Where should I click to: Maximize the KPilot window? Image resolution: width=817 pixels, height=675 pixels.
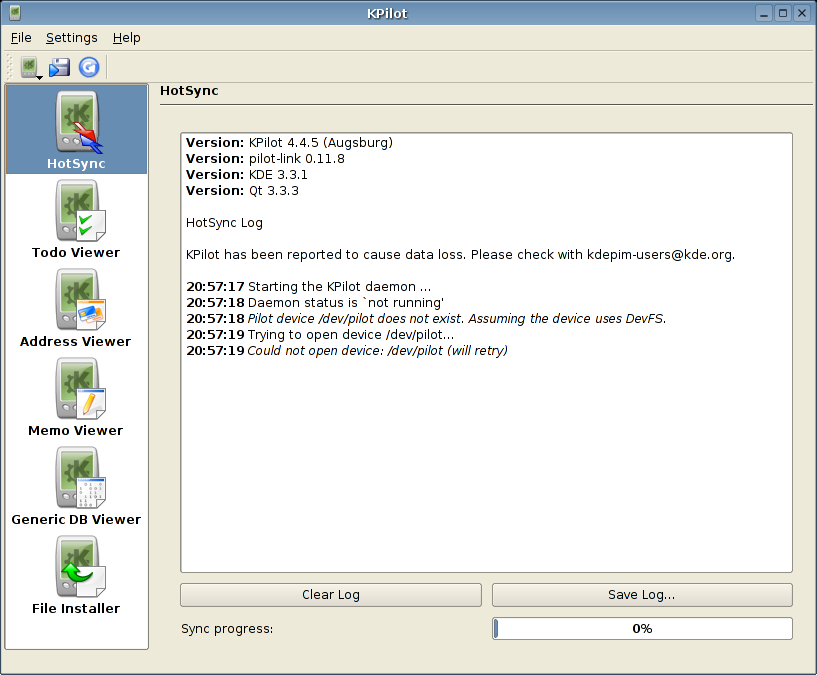point(783,13)
